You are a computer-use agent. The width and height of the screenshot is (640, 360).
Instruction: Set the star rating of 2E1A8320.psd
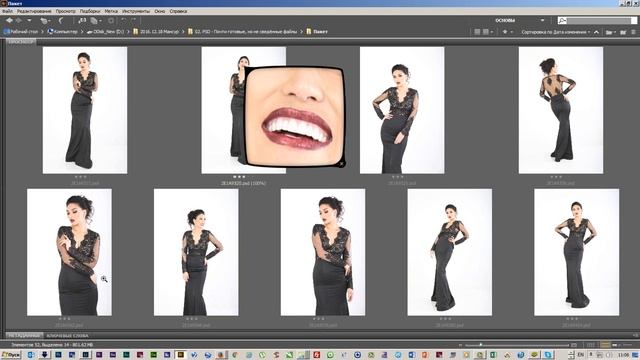[x=239, y=177]
